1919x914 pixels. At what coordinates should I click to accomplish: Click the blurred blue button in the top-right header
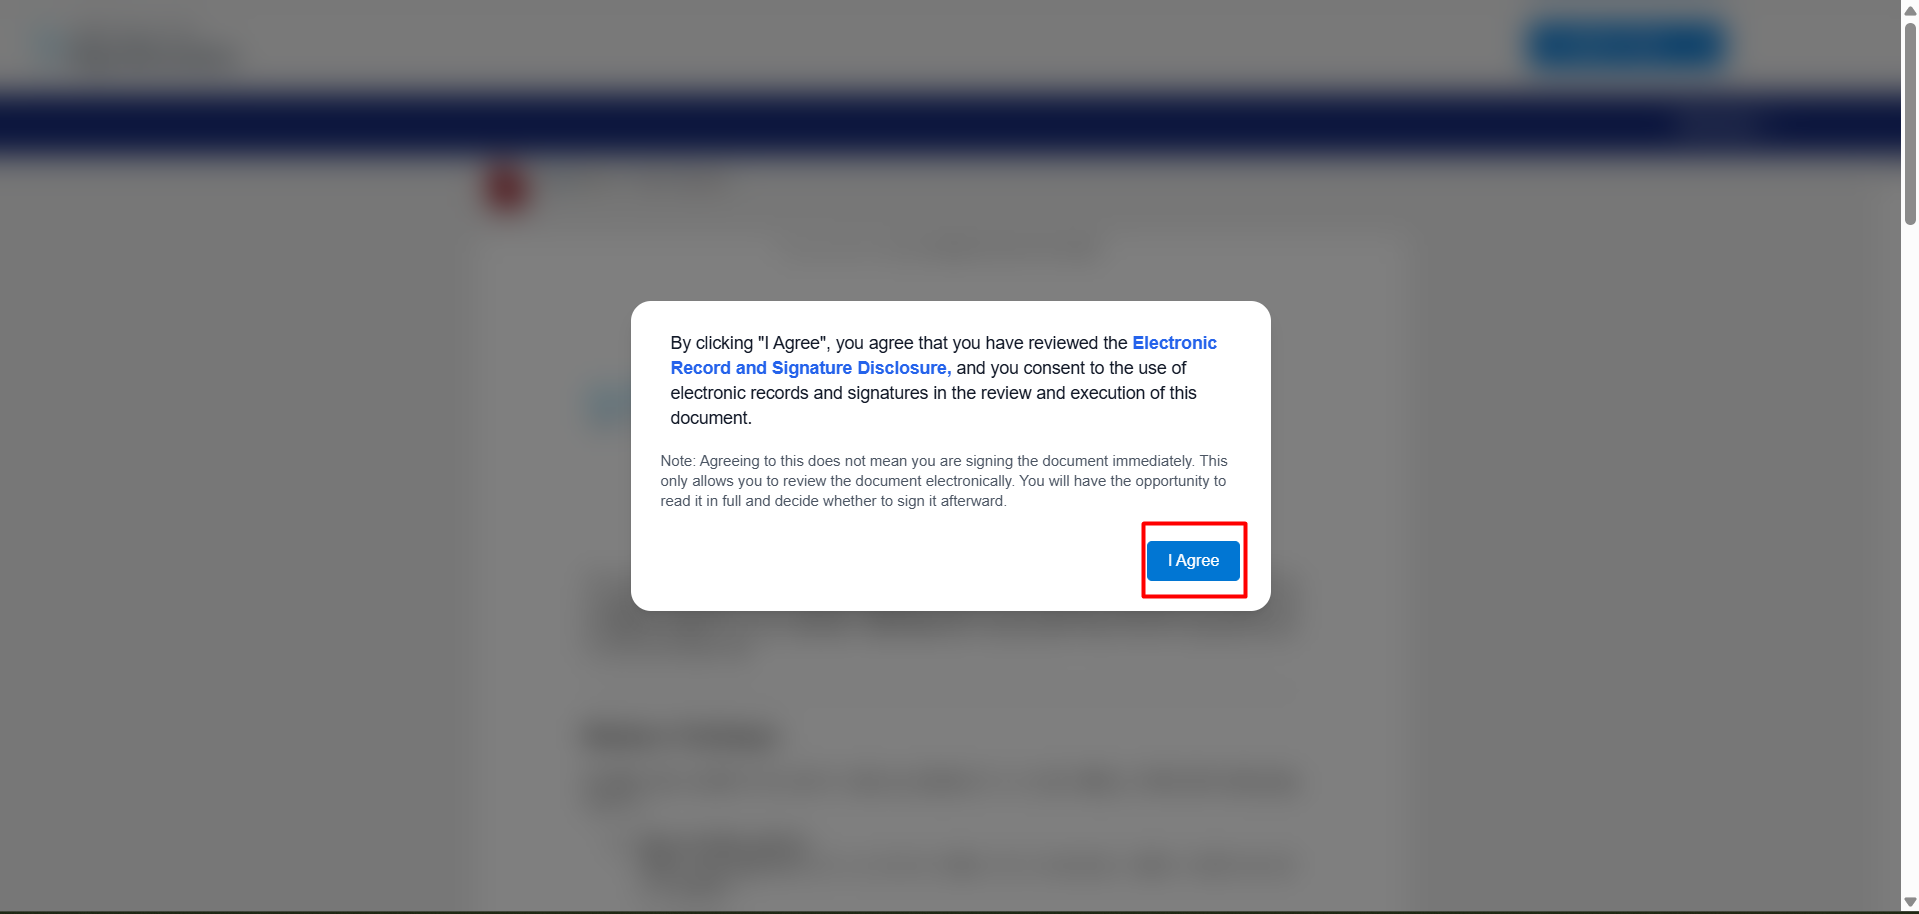point(1628,45)
